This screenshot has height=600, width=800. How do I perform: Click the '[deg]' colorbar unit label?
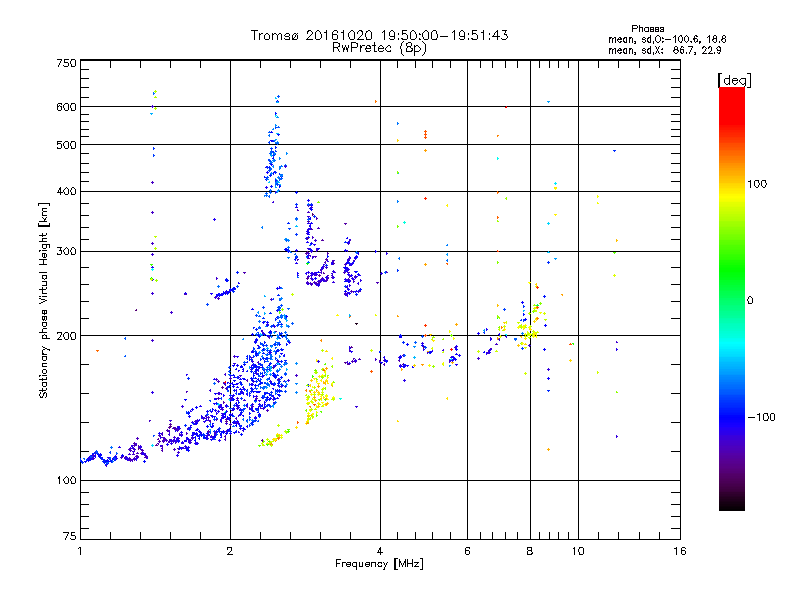tap(734, 80)
